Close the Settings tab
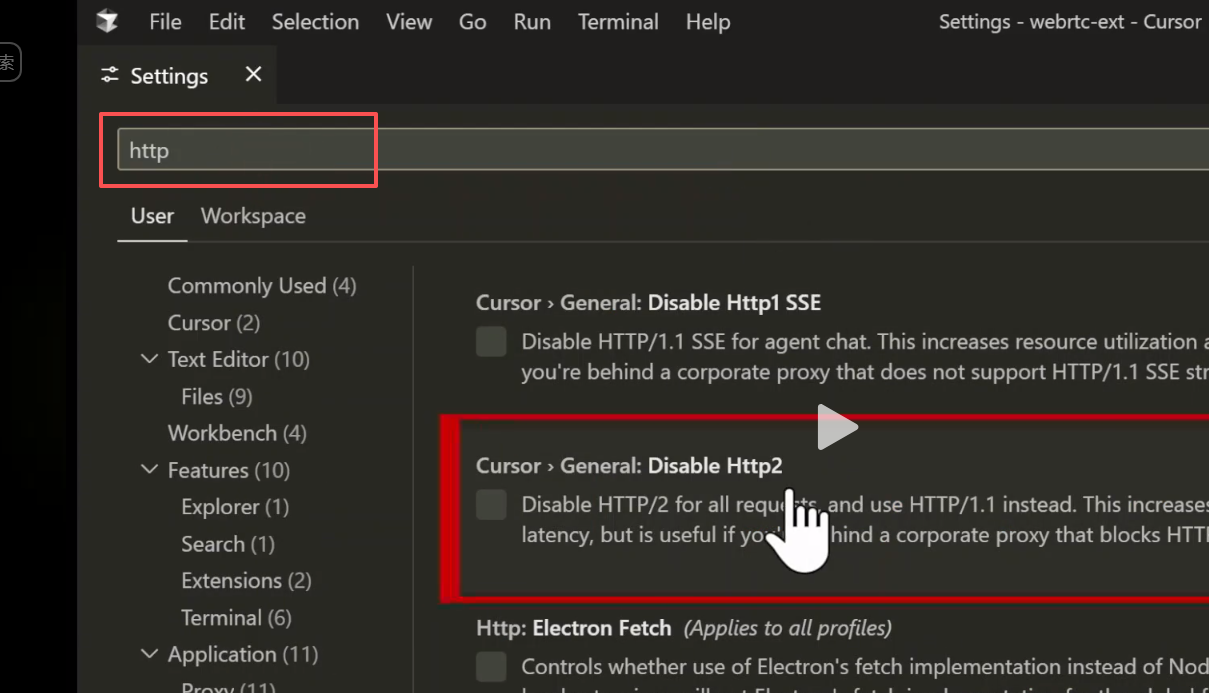 tap(254, 75)
